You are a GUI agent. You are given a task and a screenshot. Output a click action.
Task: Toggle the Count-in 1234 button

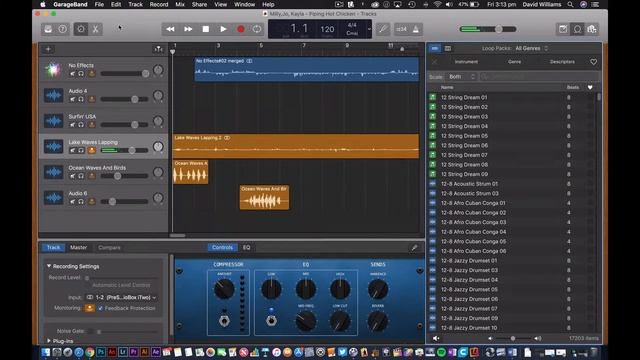tap(402, 29)
